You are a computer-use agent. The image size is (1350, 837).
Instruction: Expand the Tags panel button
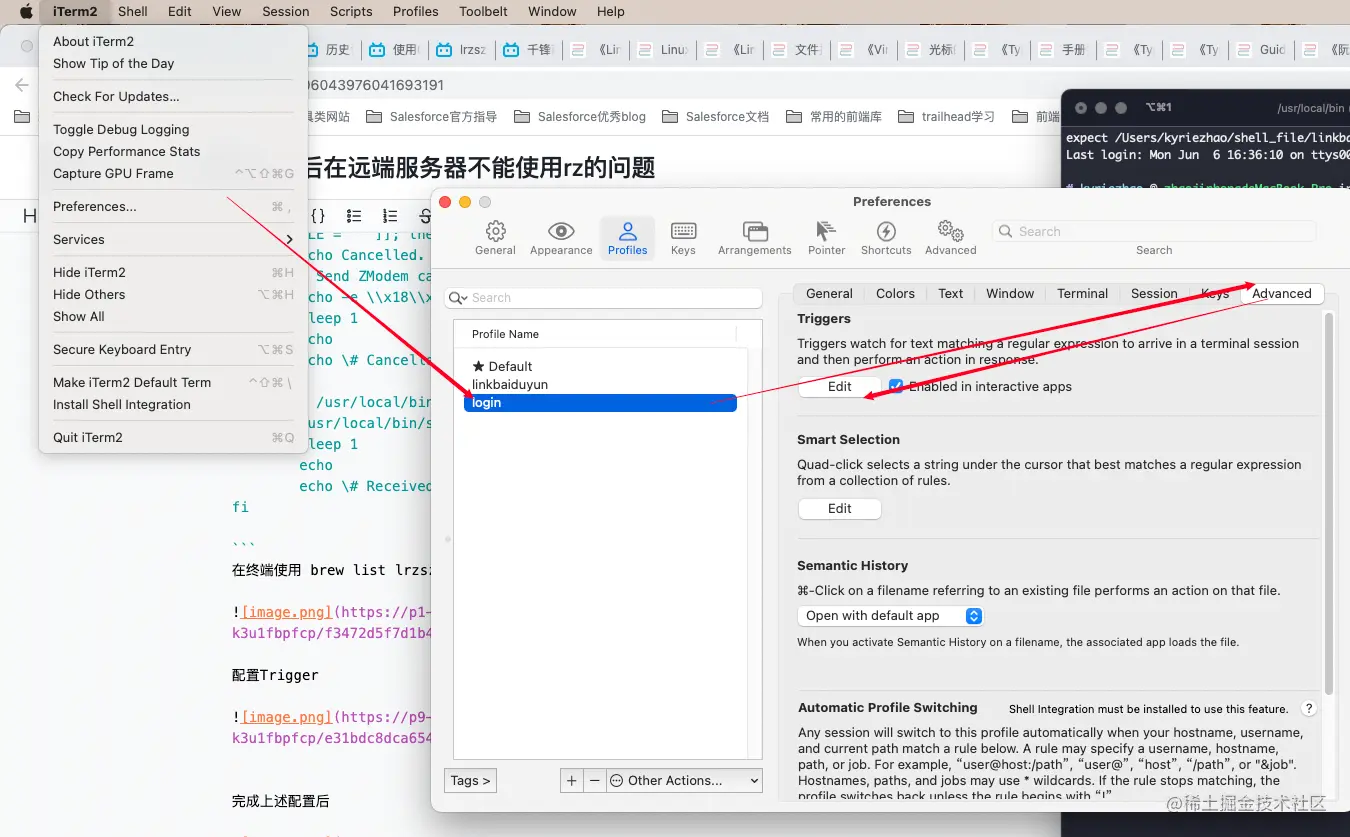coord(470,780)
